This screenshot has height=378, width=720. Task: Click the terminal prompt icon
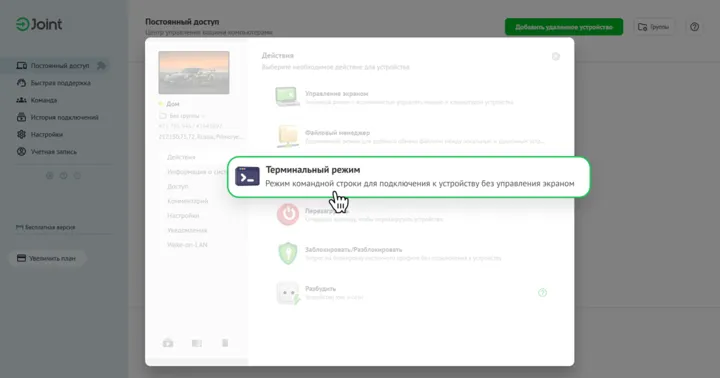point(248,176)
